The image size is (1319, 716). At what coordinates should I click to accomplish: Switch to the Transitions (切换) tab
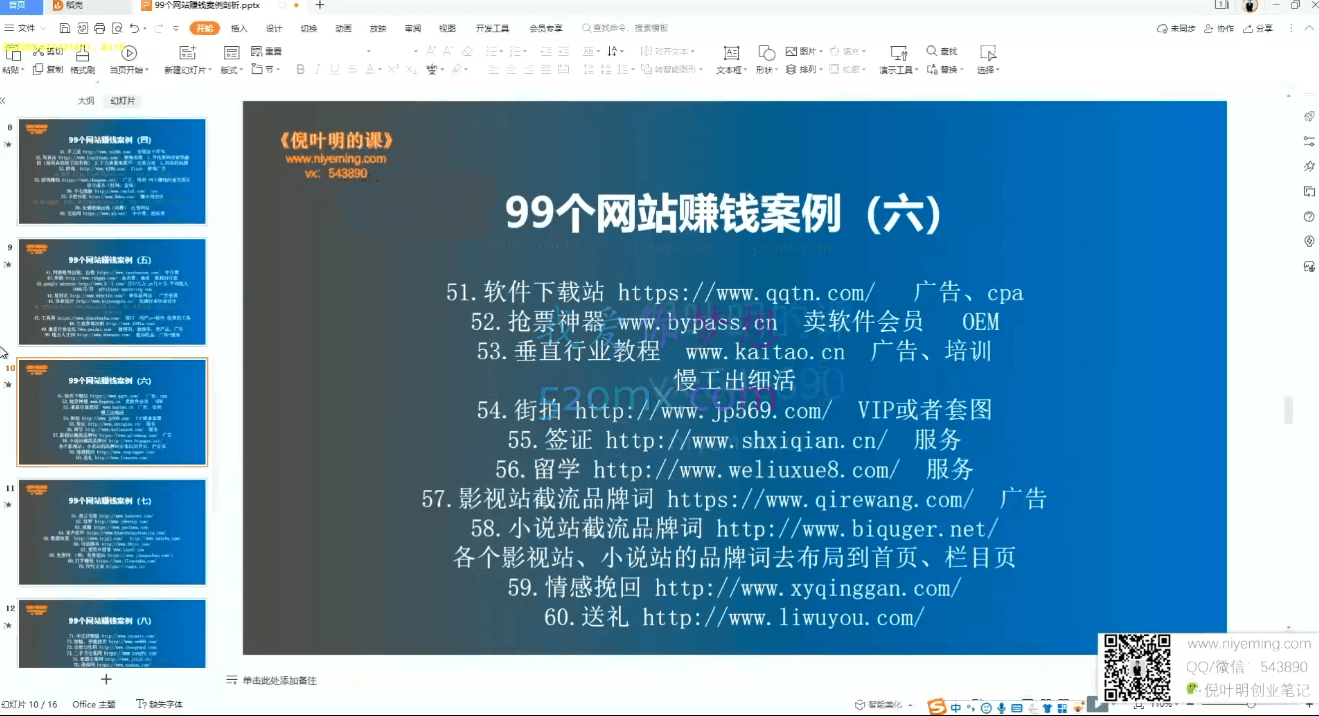pyautogui.click(x=309, y=29)
